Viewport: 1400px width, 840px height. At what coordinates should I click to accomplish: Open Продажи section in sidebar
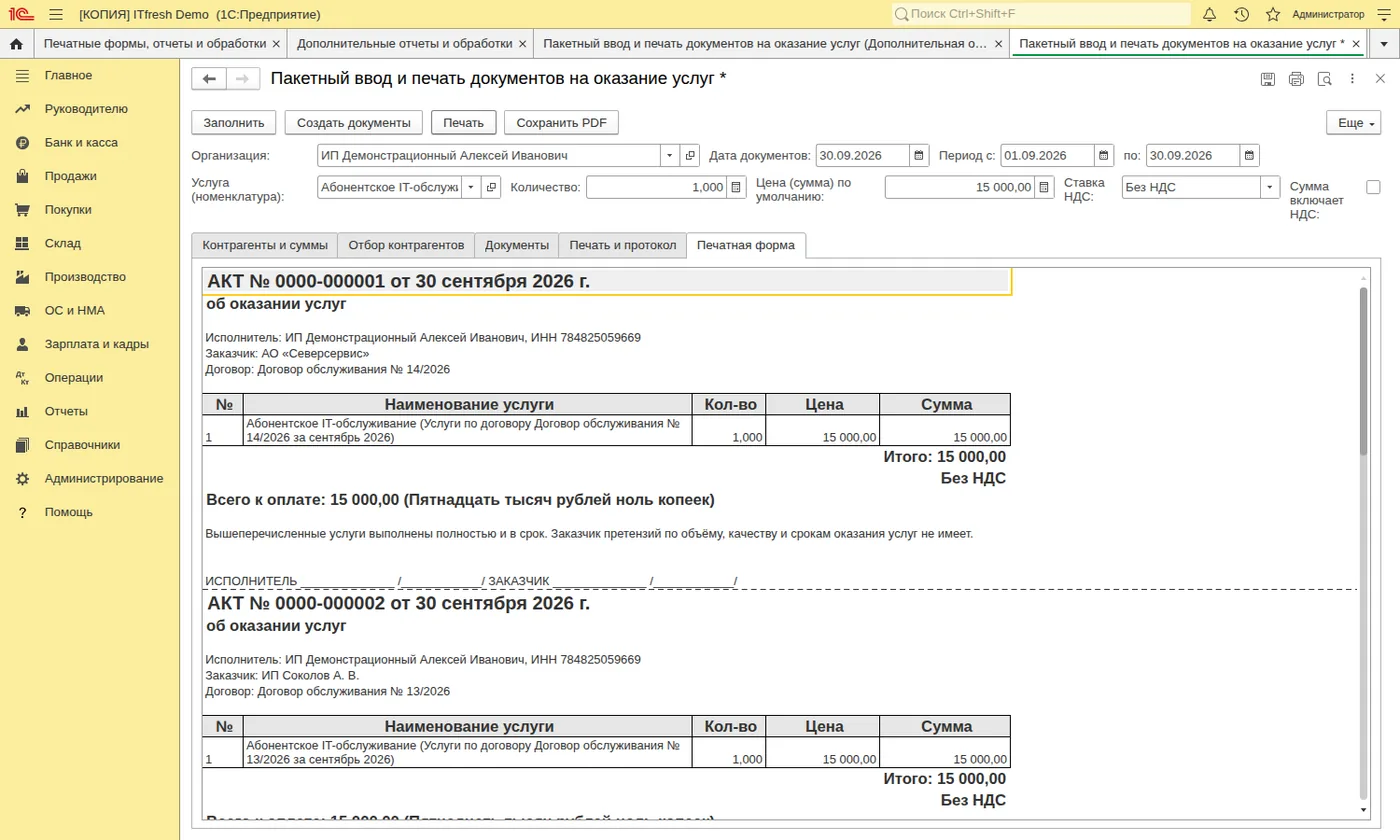pos(70,176)
